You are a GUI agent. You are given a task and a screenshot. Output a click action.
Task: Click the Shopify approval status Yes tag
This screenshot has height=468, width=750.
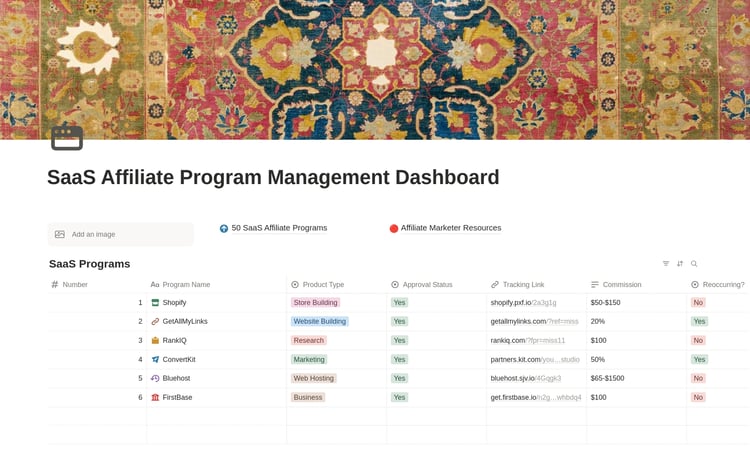click(x=399, y=302)
